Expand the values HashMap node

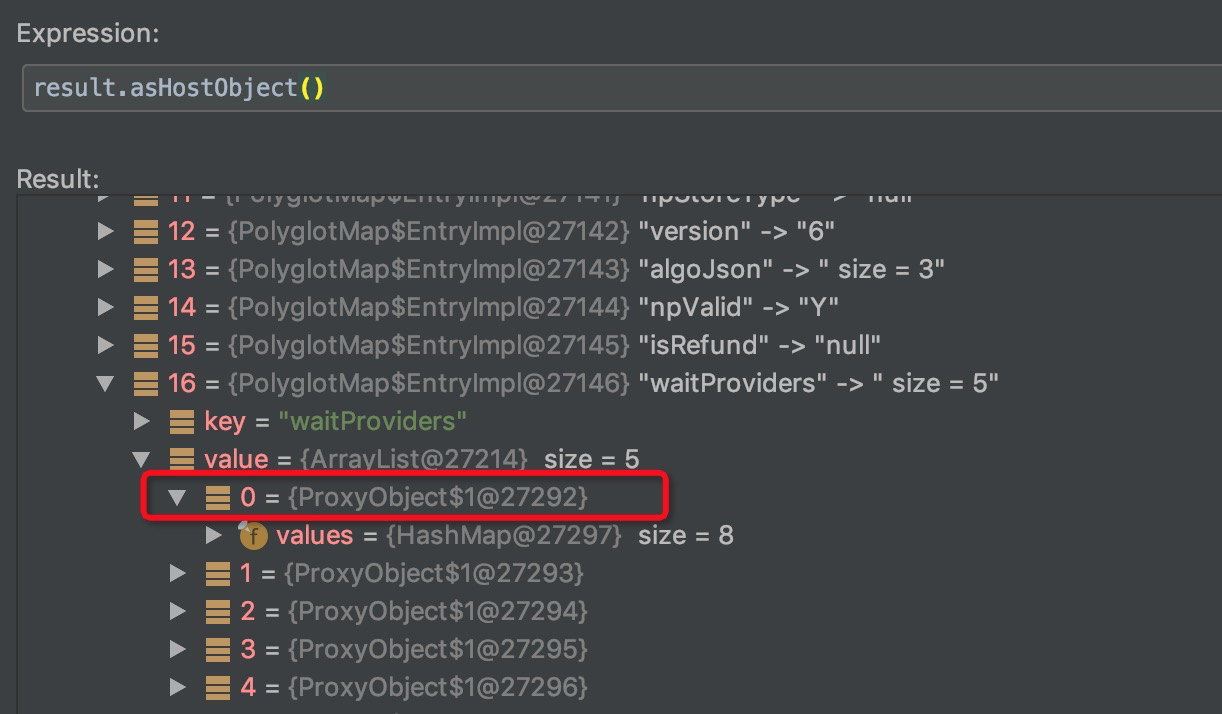point(214,535)
